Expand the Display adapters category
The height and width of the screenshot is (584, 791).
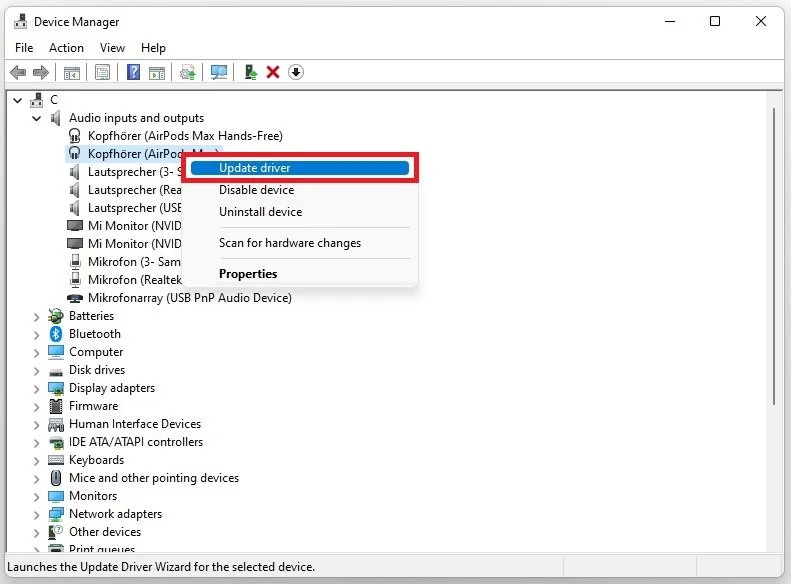pyautogui.click(x=36, y=389)
